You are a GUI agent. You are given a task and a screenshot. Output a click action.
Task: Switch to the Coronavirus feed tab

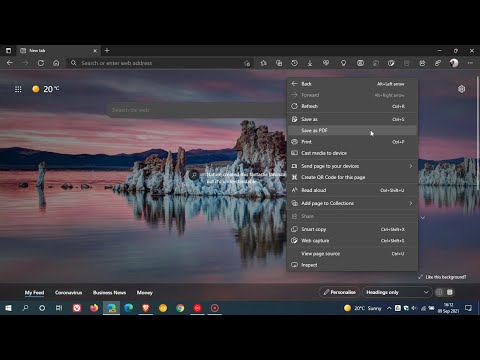pyautogui.click(x=68, y=292)
